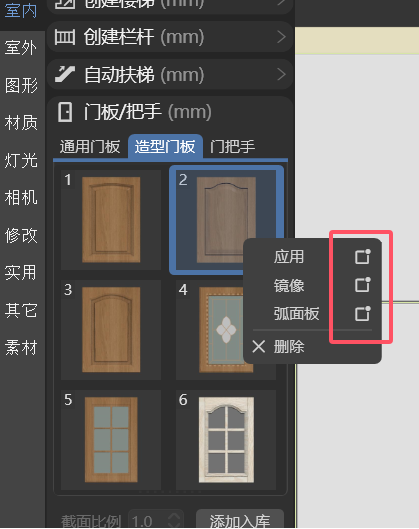Click the railing icon for 创建栏杆
Image resolution: width=419 pixels, height=529 pixels.
pyautogui.click(x=65, y=37)
